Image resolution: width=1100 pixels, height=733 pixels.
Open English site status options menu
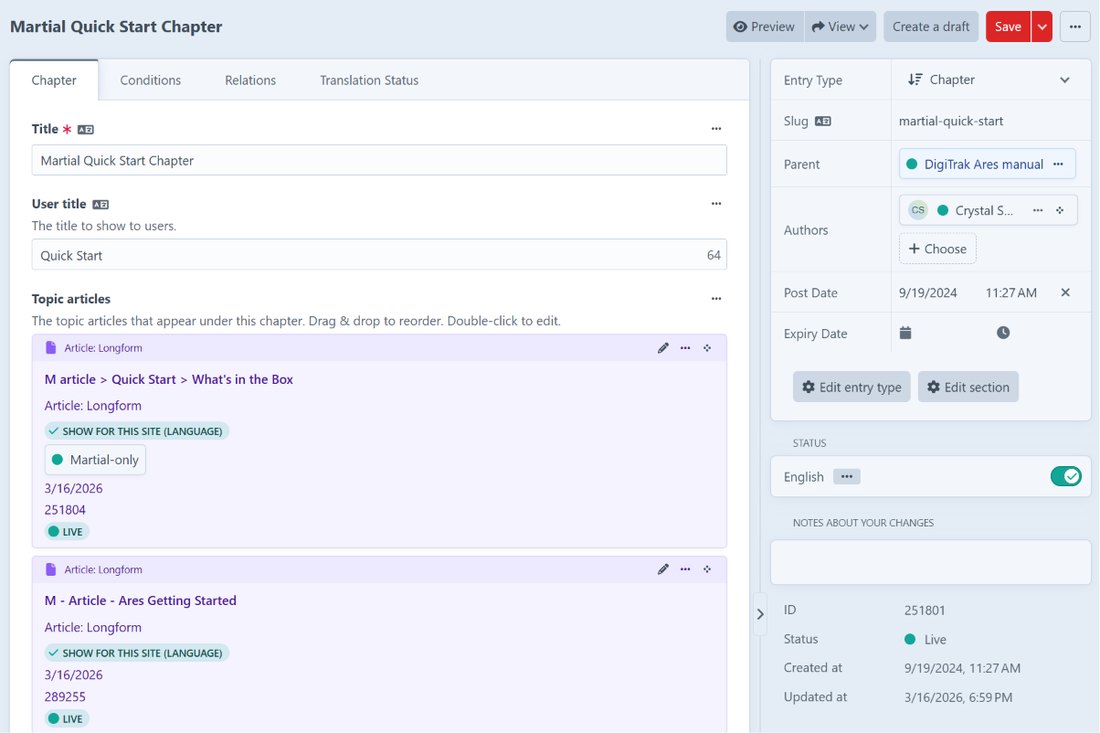847,477
